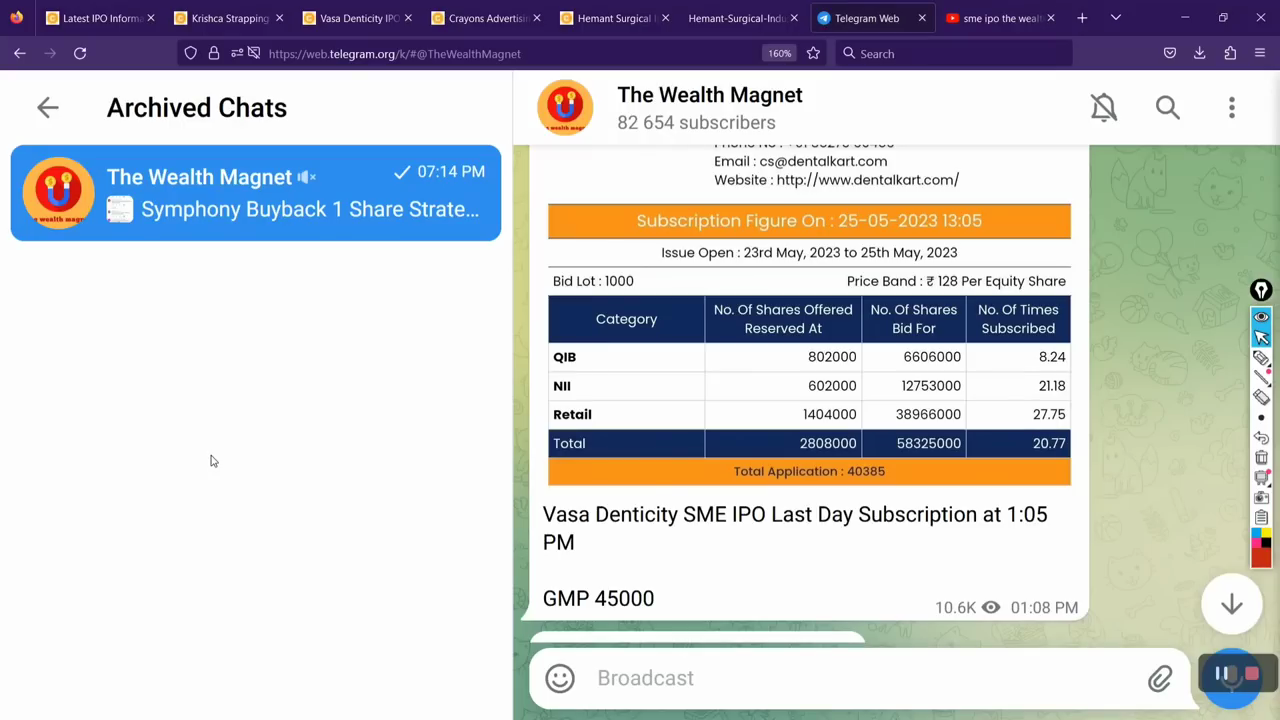Open the screen board annotation icon
This screenshot has width=1280, height=720.
click(1261, 477)
